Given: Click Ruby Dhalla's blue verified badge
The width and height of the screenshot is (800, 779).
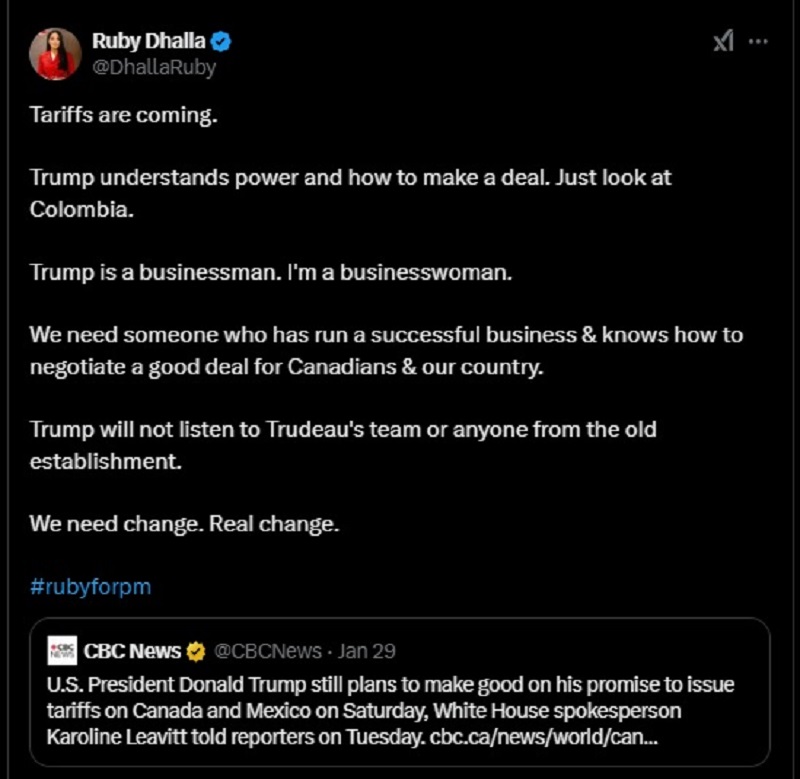Looking at the screenshot, I should click(x=222, y=41).
